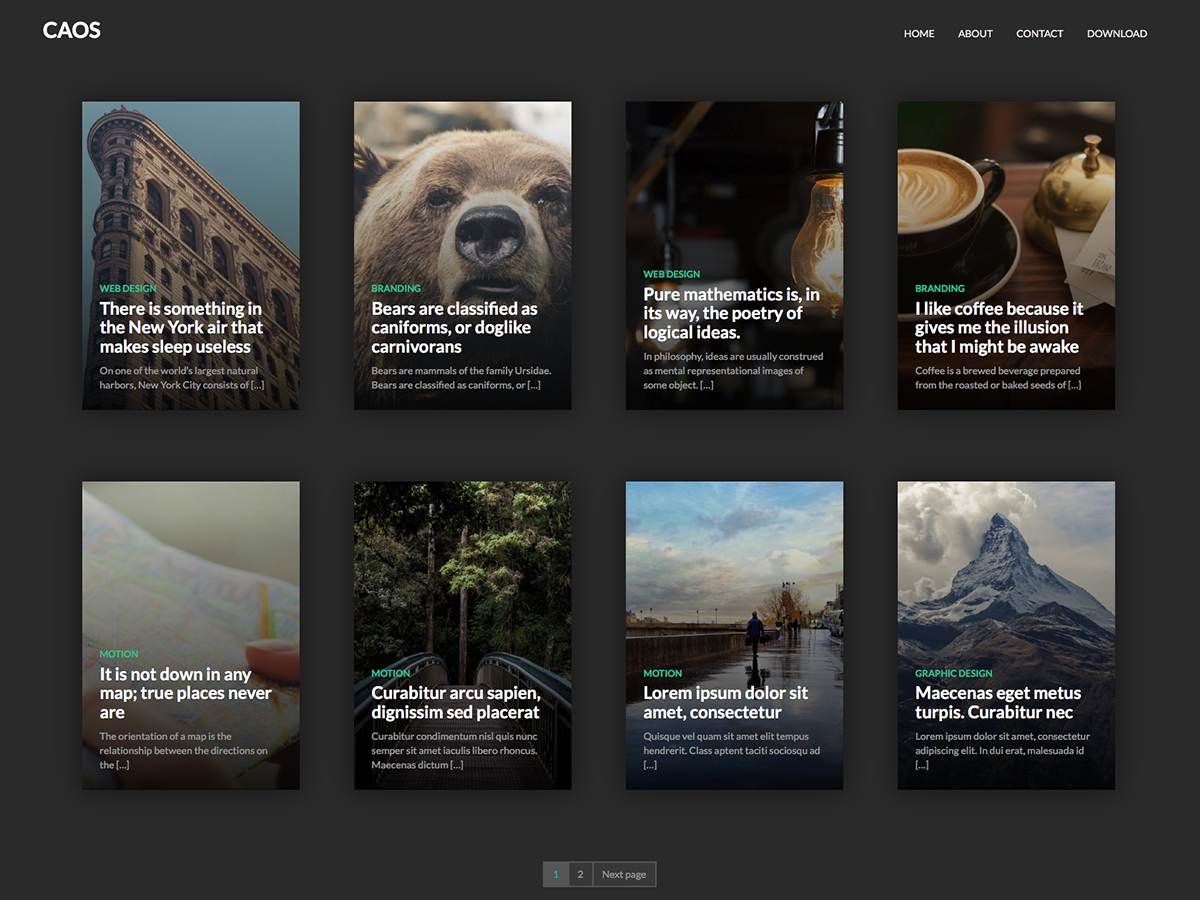Viewport: 1200px width, 900px height.
Task: Open the CONTACT page
Action: click(1040, 33)
